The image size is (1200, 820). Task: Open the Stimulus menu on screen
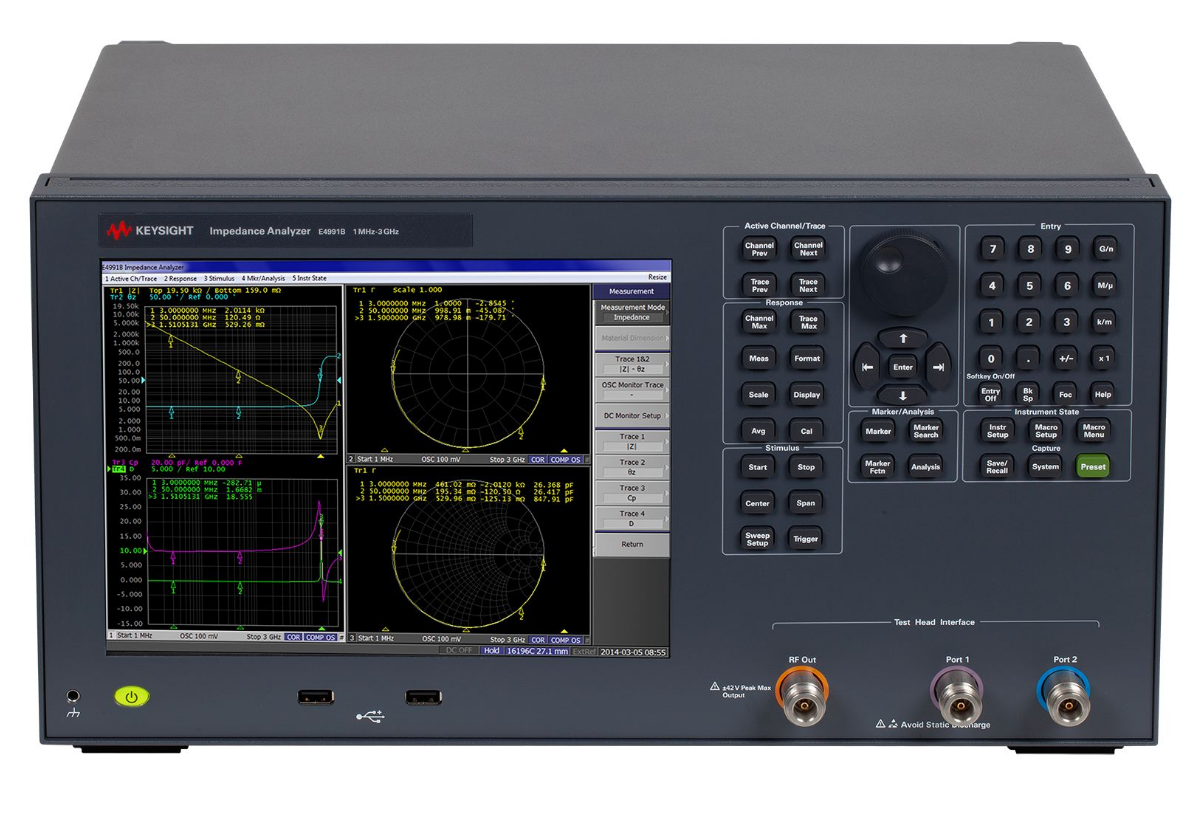click(220, 278)
